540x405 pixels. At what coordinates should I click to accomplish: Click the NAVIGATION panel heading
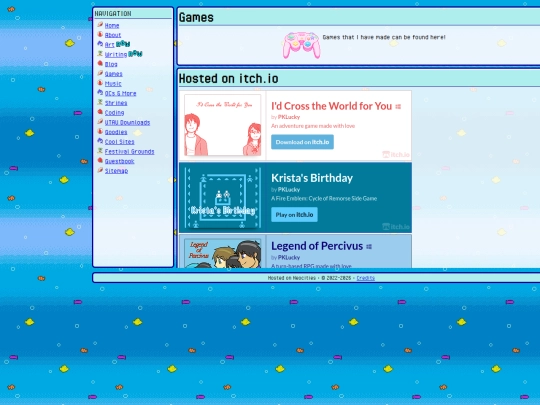[113, 13]
